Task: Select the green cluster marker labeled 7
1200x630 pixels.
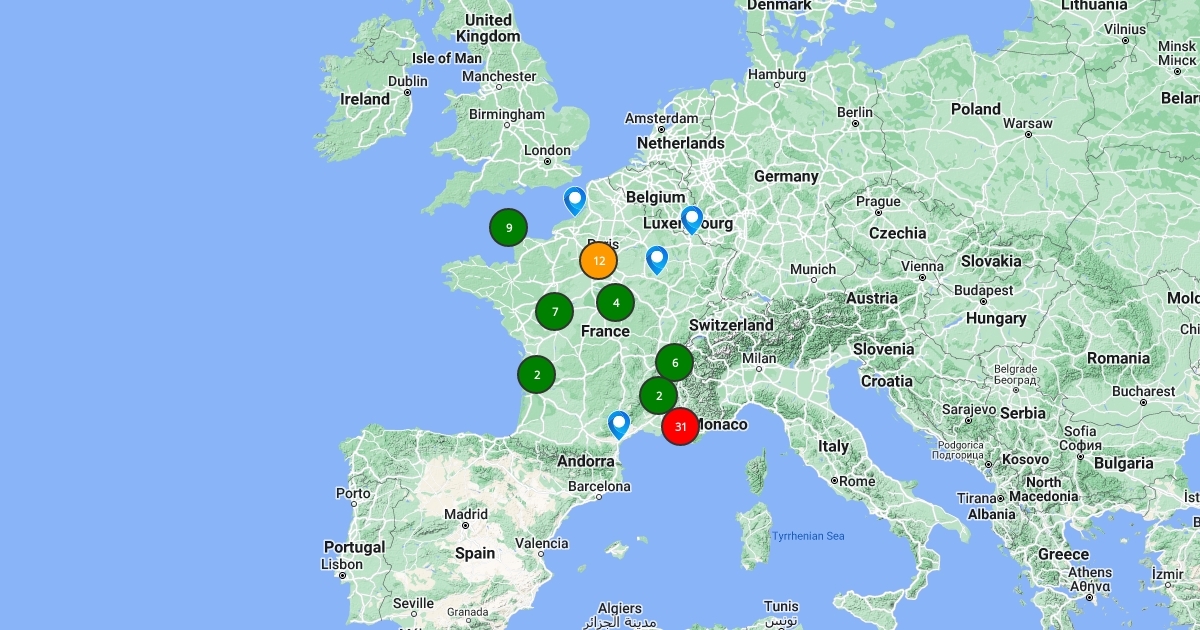Action: pos(554,312)
